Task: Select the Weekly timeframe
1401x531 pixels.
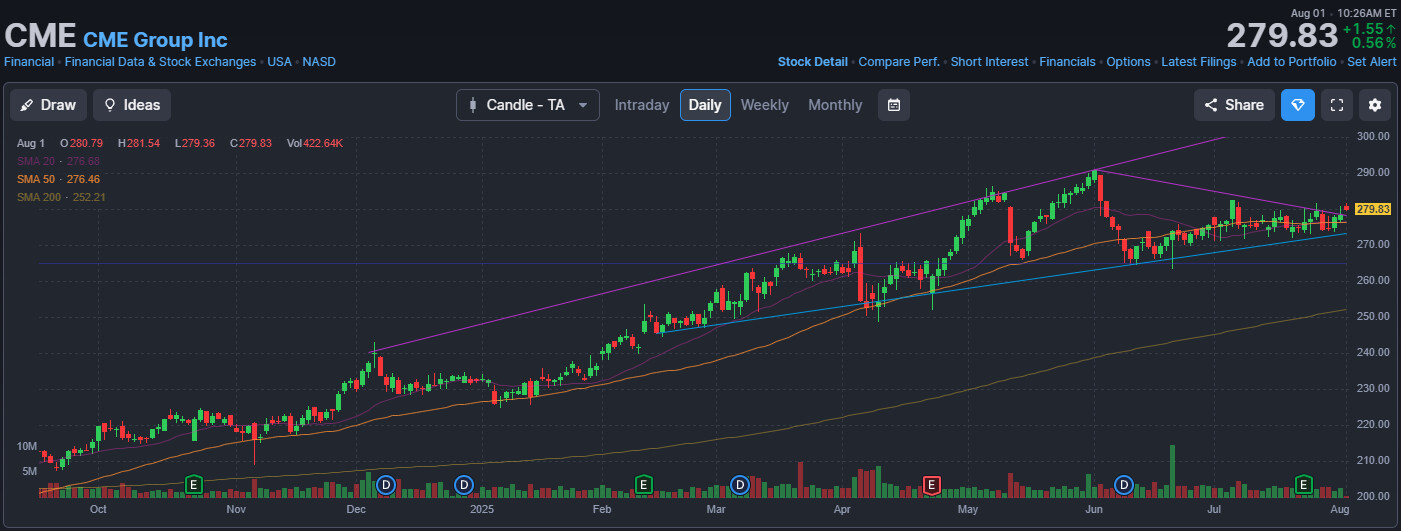Action: (764, 105)
